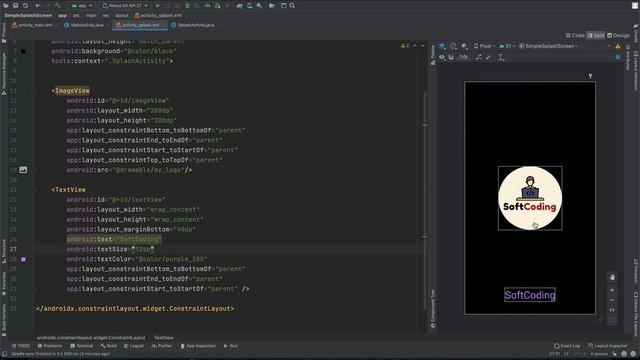Navigate back with the left arrow icon
Image resolution: width=640 pixels, height=360 pixels.
(x=38, y=5)
